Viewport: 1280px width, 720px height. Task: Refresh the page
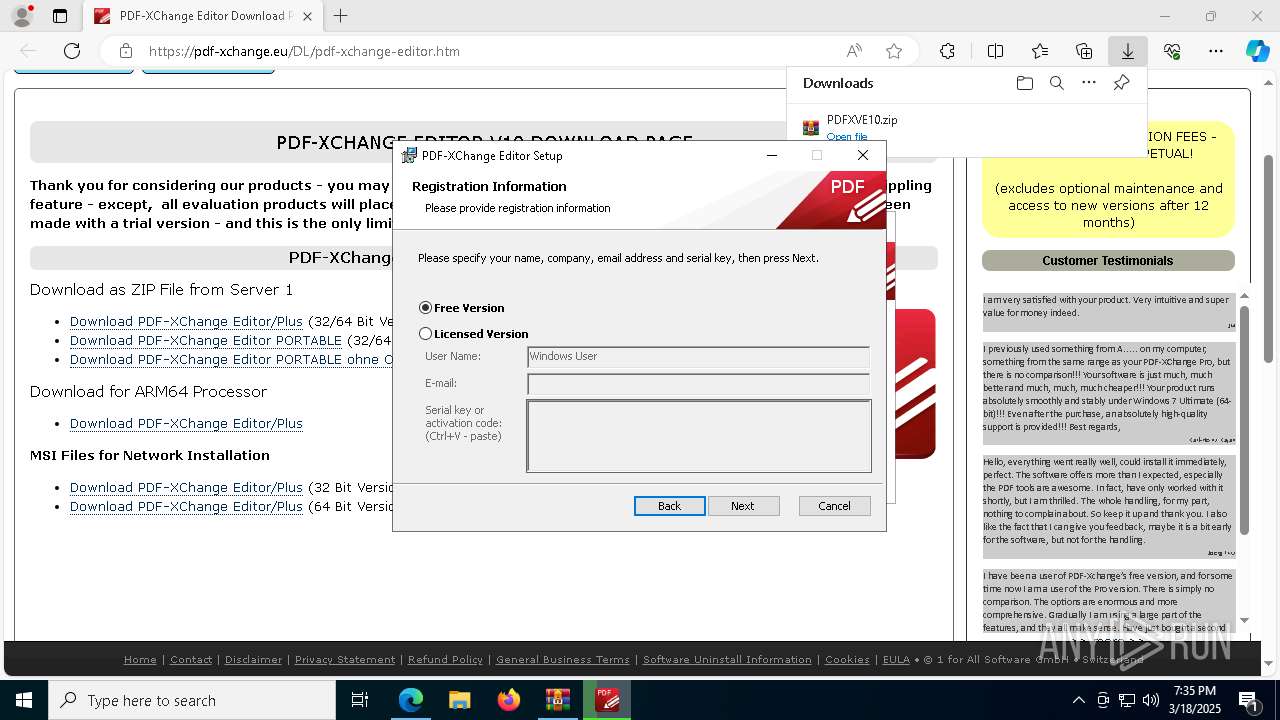coord(72,51)
